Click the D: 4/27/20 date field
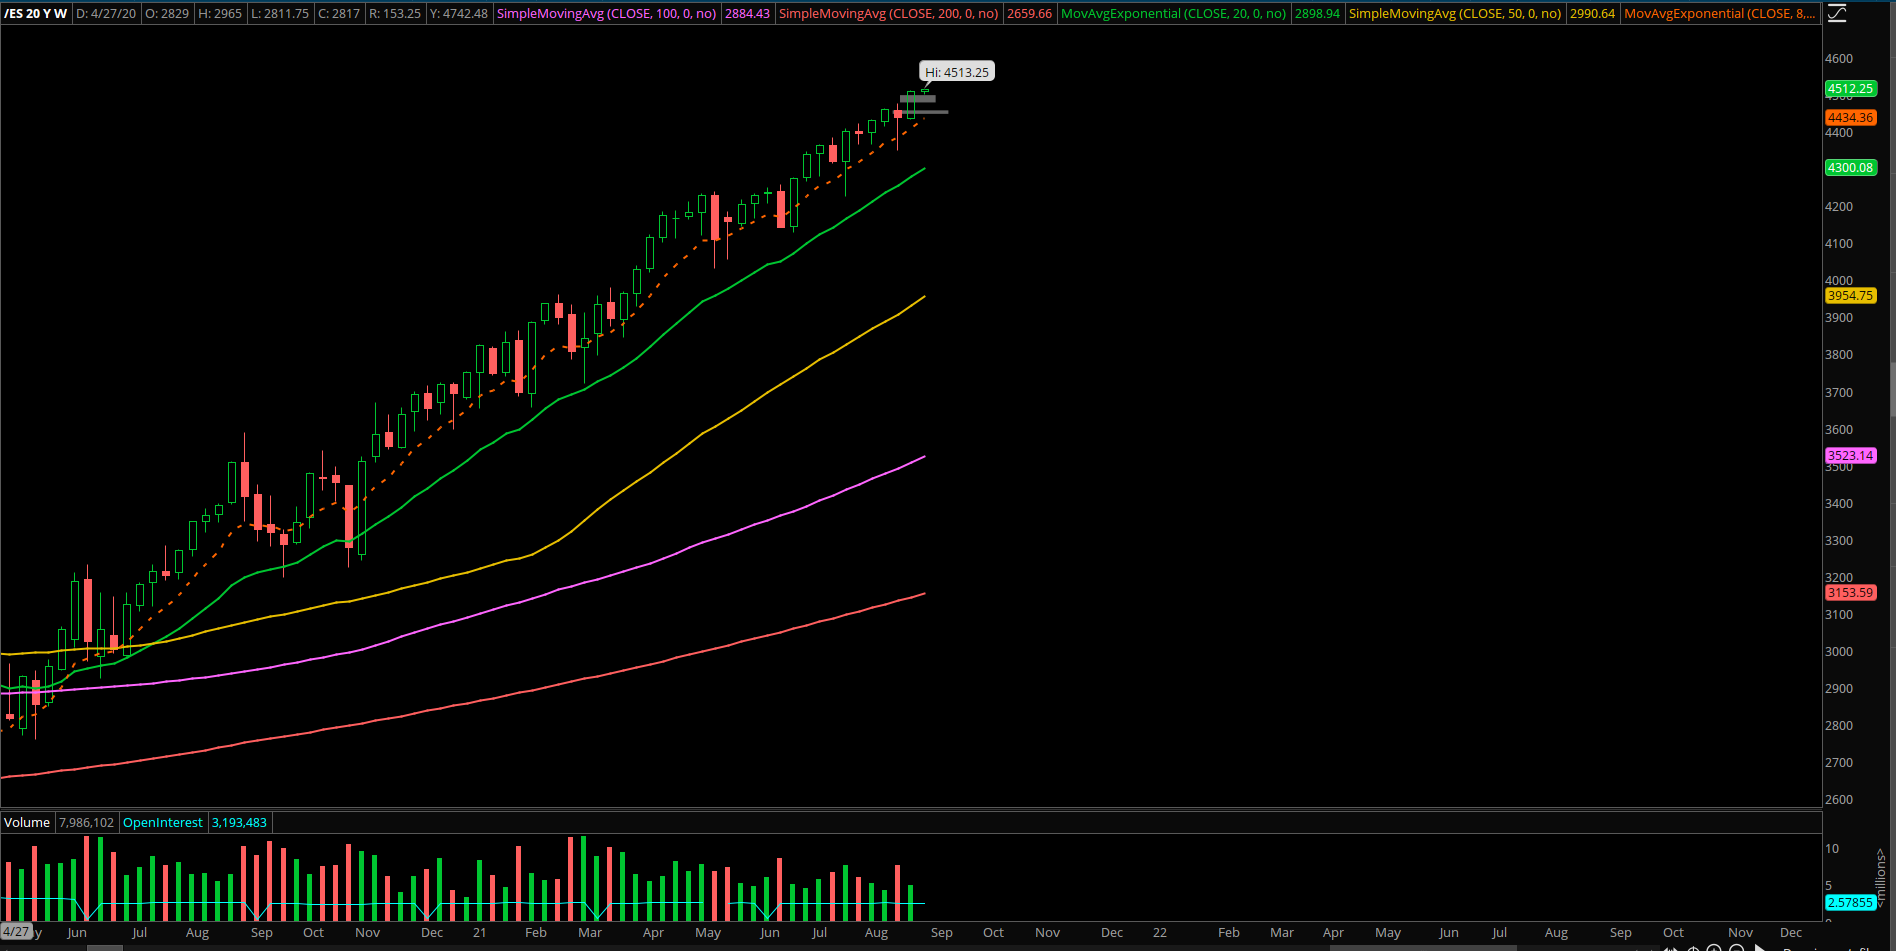 coord(107,13)
